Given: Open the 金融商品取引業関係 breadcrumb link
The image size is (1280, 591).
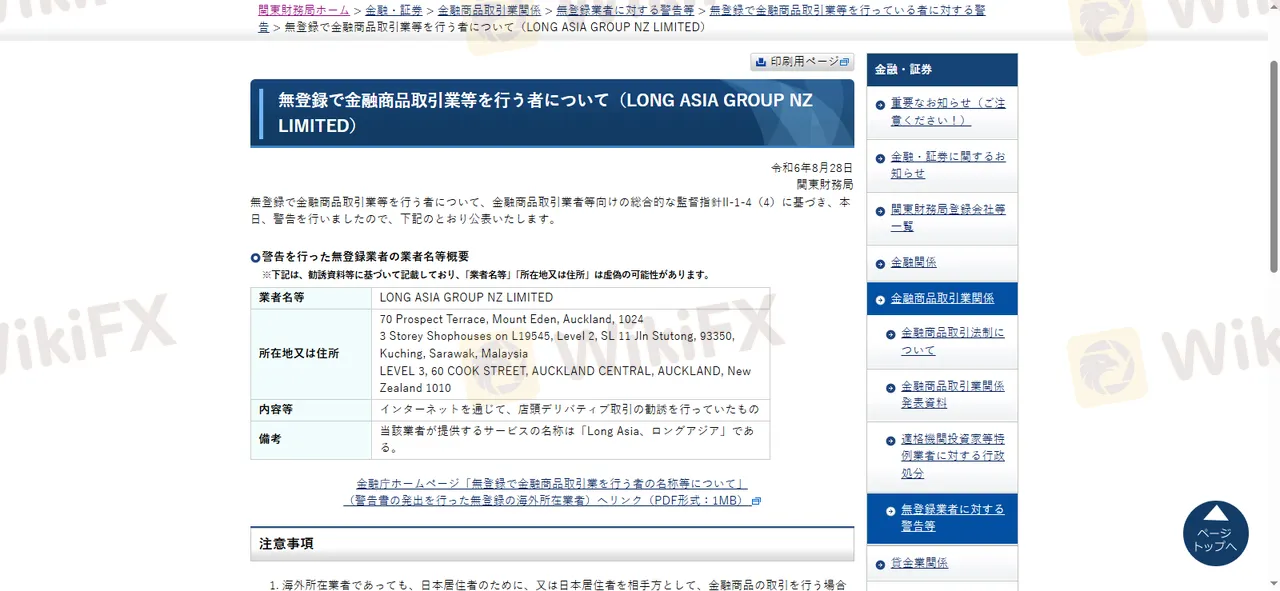Looking at the screenshot, I should pyautogui.click(x=489, y=10).
